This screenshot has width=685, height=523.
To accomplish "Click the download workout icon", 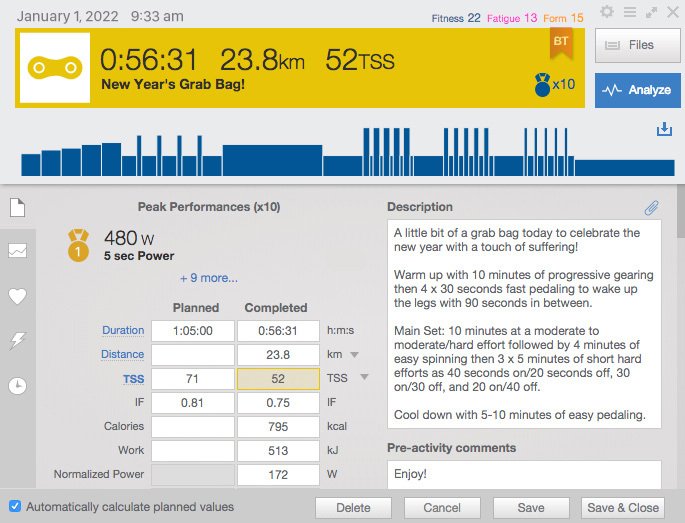I will point(664,129).
